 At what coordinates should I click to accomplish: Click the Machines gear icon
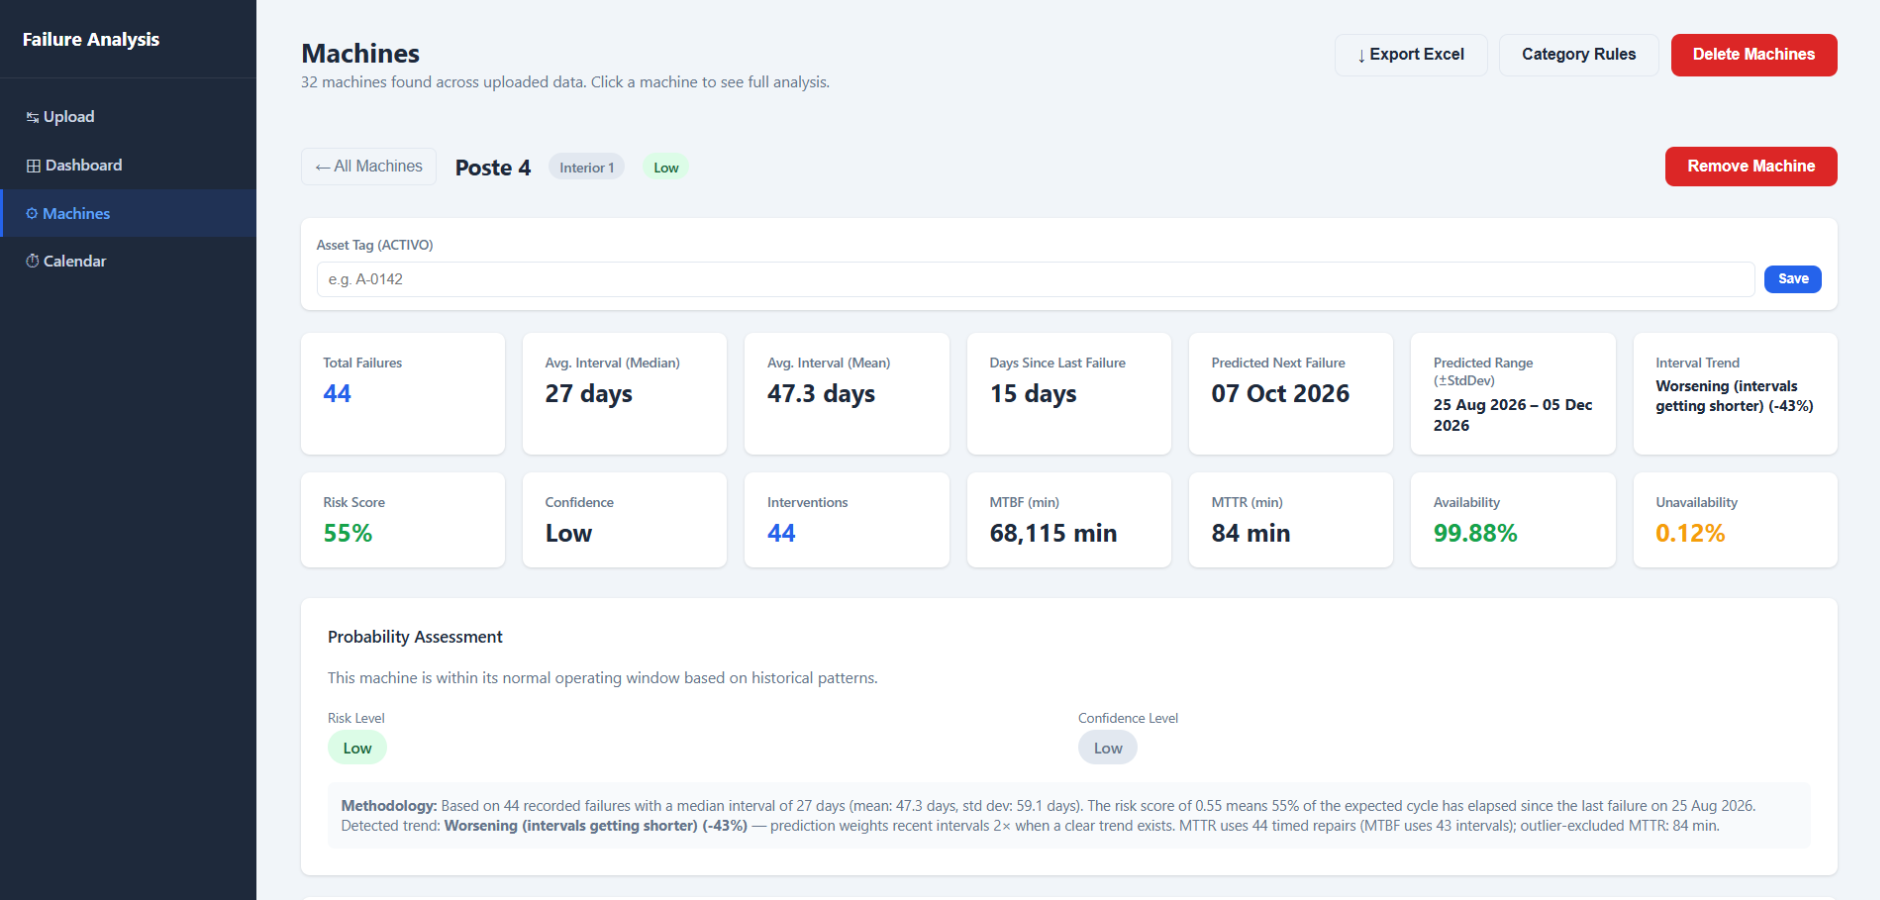[32, 214]
